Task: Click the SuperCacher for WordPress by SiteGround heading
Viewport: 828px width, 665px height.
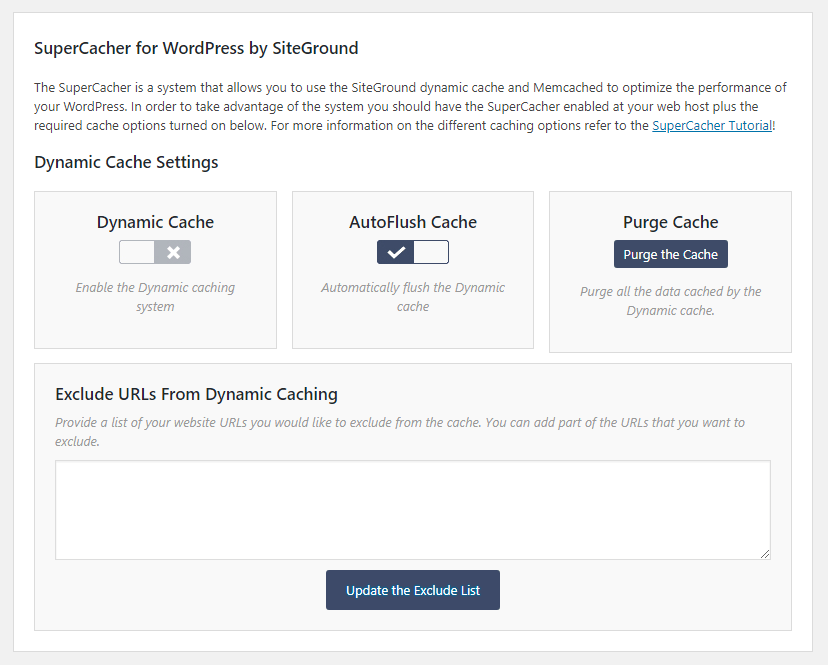Action: 196,48
